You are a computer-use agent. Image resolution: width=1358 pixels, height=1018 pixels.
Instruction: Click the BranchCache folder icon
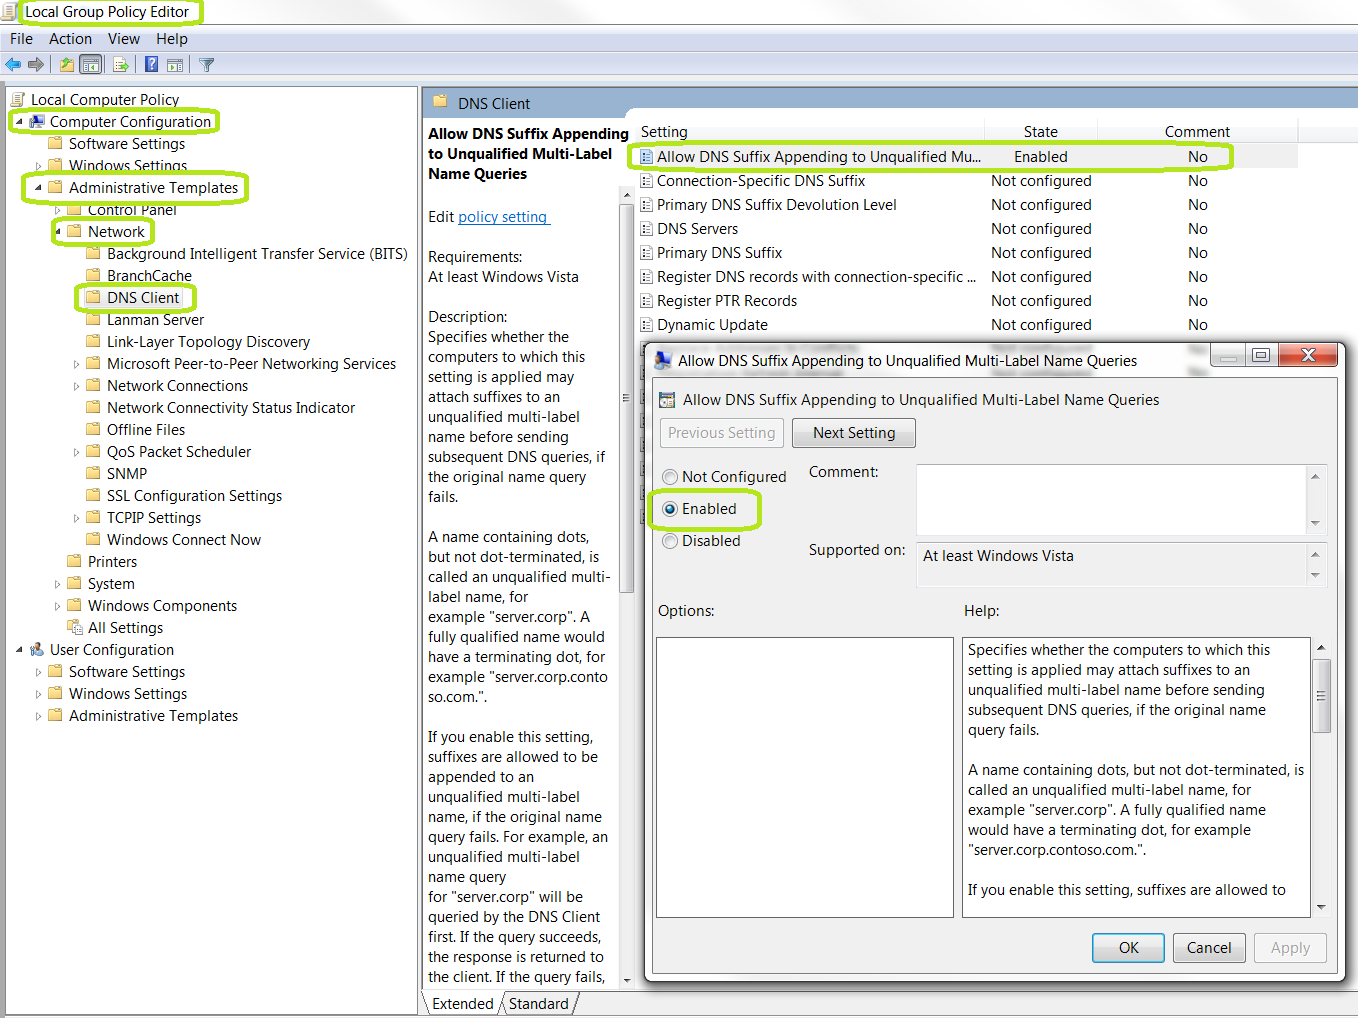coord(93,276)
